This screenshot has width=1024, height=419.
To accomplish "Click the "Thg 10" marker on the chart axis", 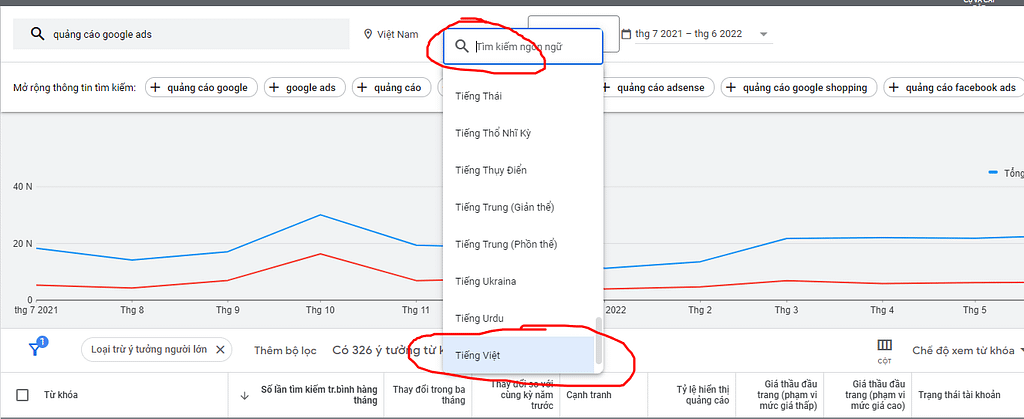I will tap(321, 311).
